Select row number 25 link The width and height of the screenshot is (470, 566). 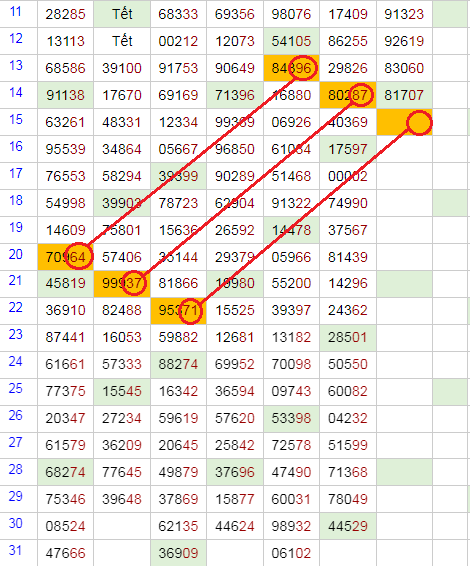16,389
